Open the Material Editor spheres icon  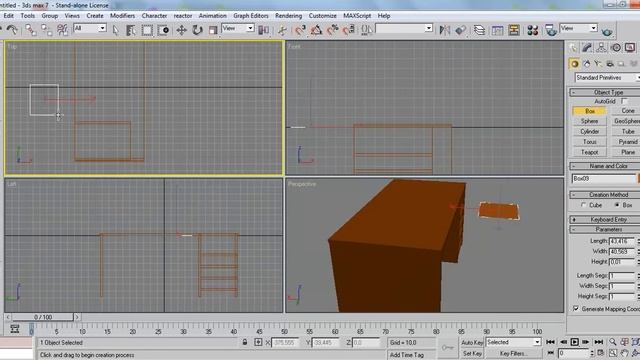pos(532,30)
